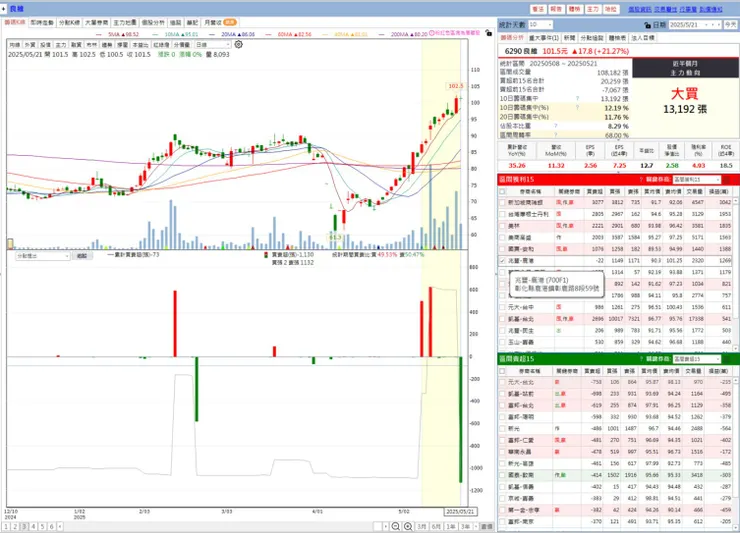The image size is (740, 533).
Task: Toggle the 本益比 indicator button
Action: pos(140,44)
